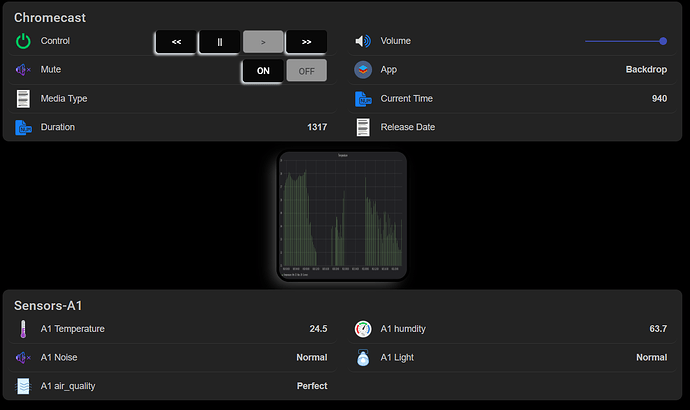Click the green power Control icon
This screenshot has height=410, width=690.
23,42
